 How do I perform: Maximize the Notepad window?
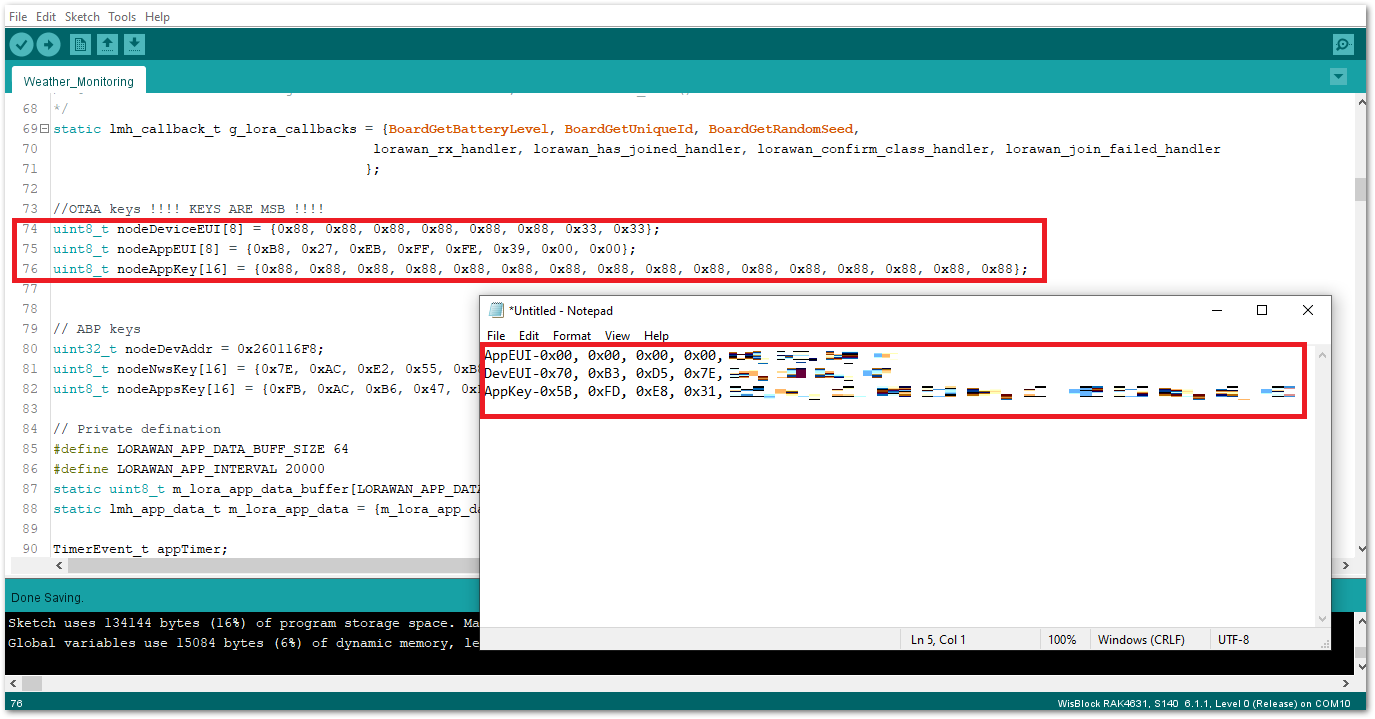1262,311
